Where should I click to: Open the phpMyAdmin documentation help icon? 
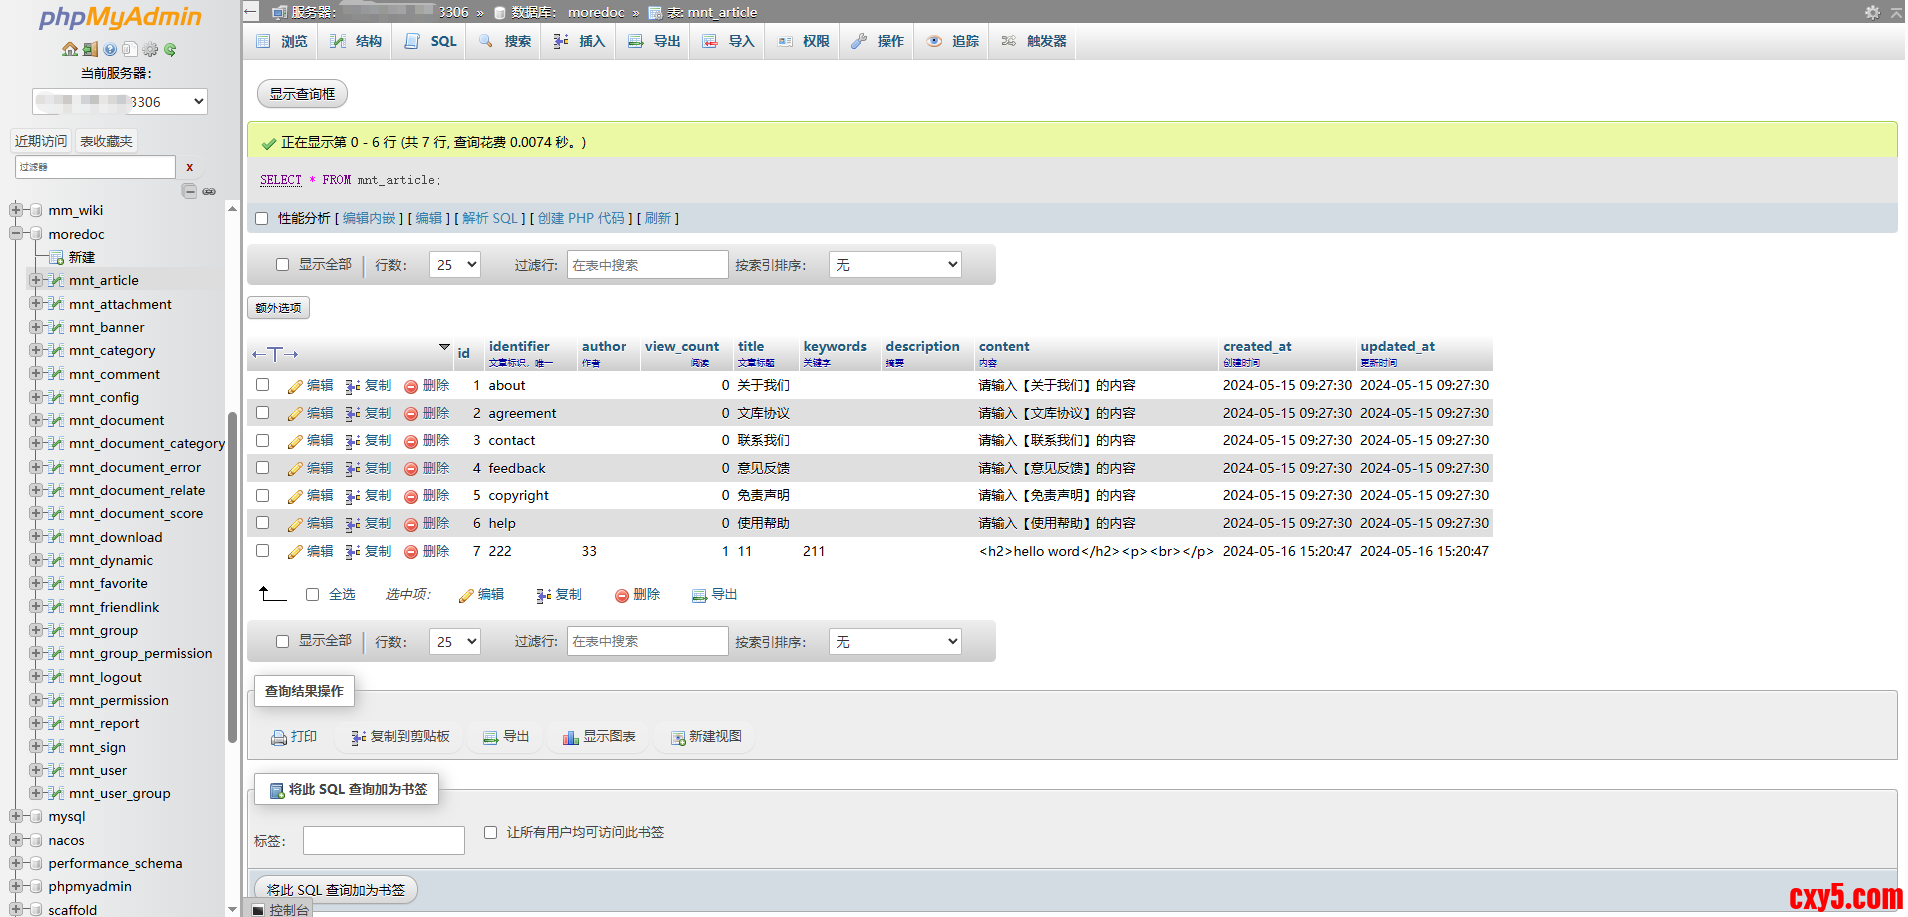110,49
